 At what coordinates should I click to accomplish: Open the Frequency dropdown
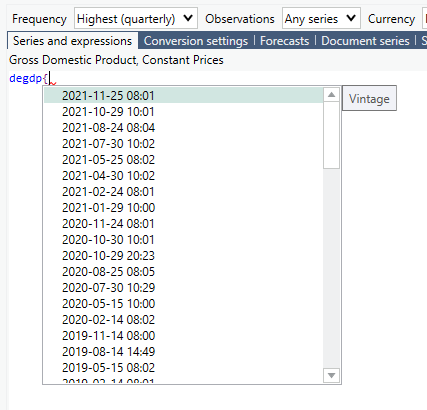tap(136, 19)
